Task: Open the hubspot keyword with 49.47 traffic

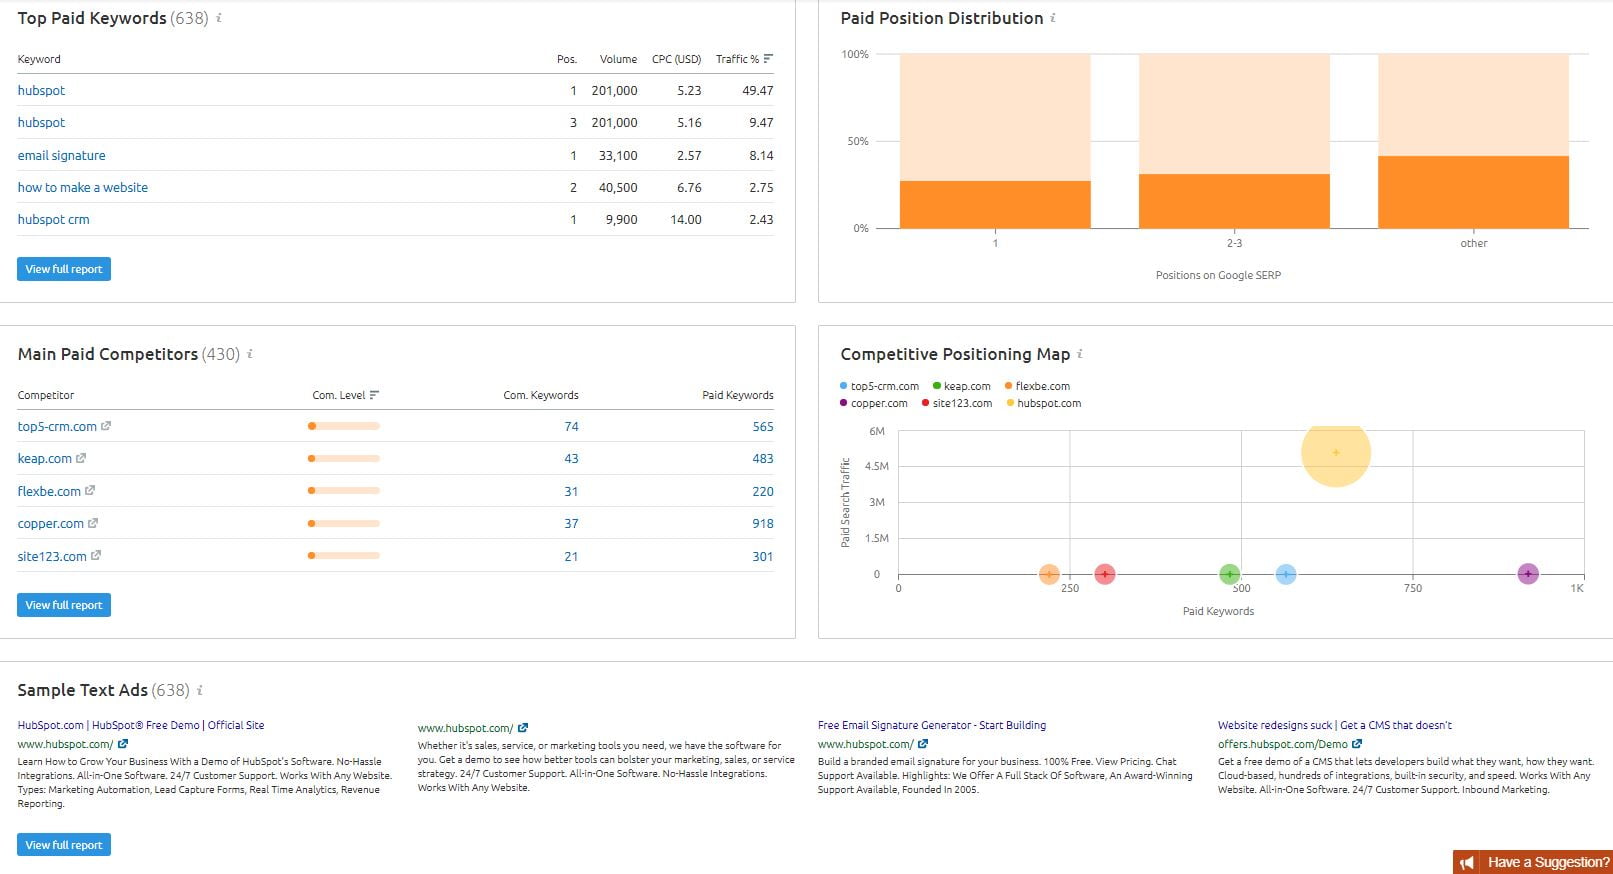Action: (x=41, y=90)
